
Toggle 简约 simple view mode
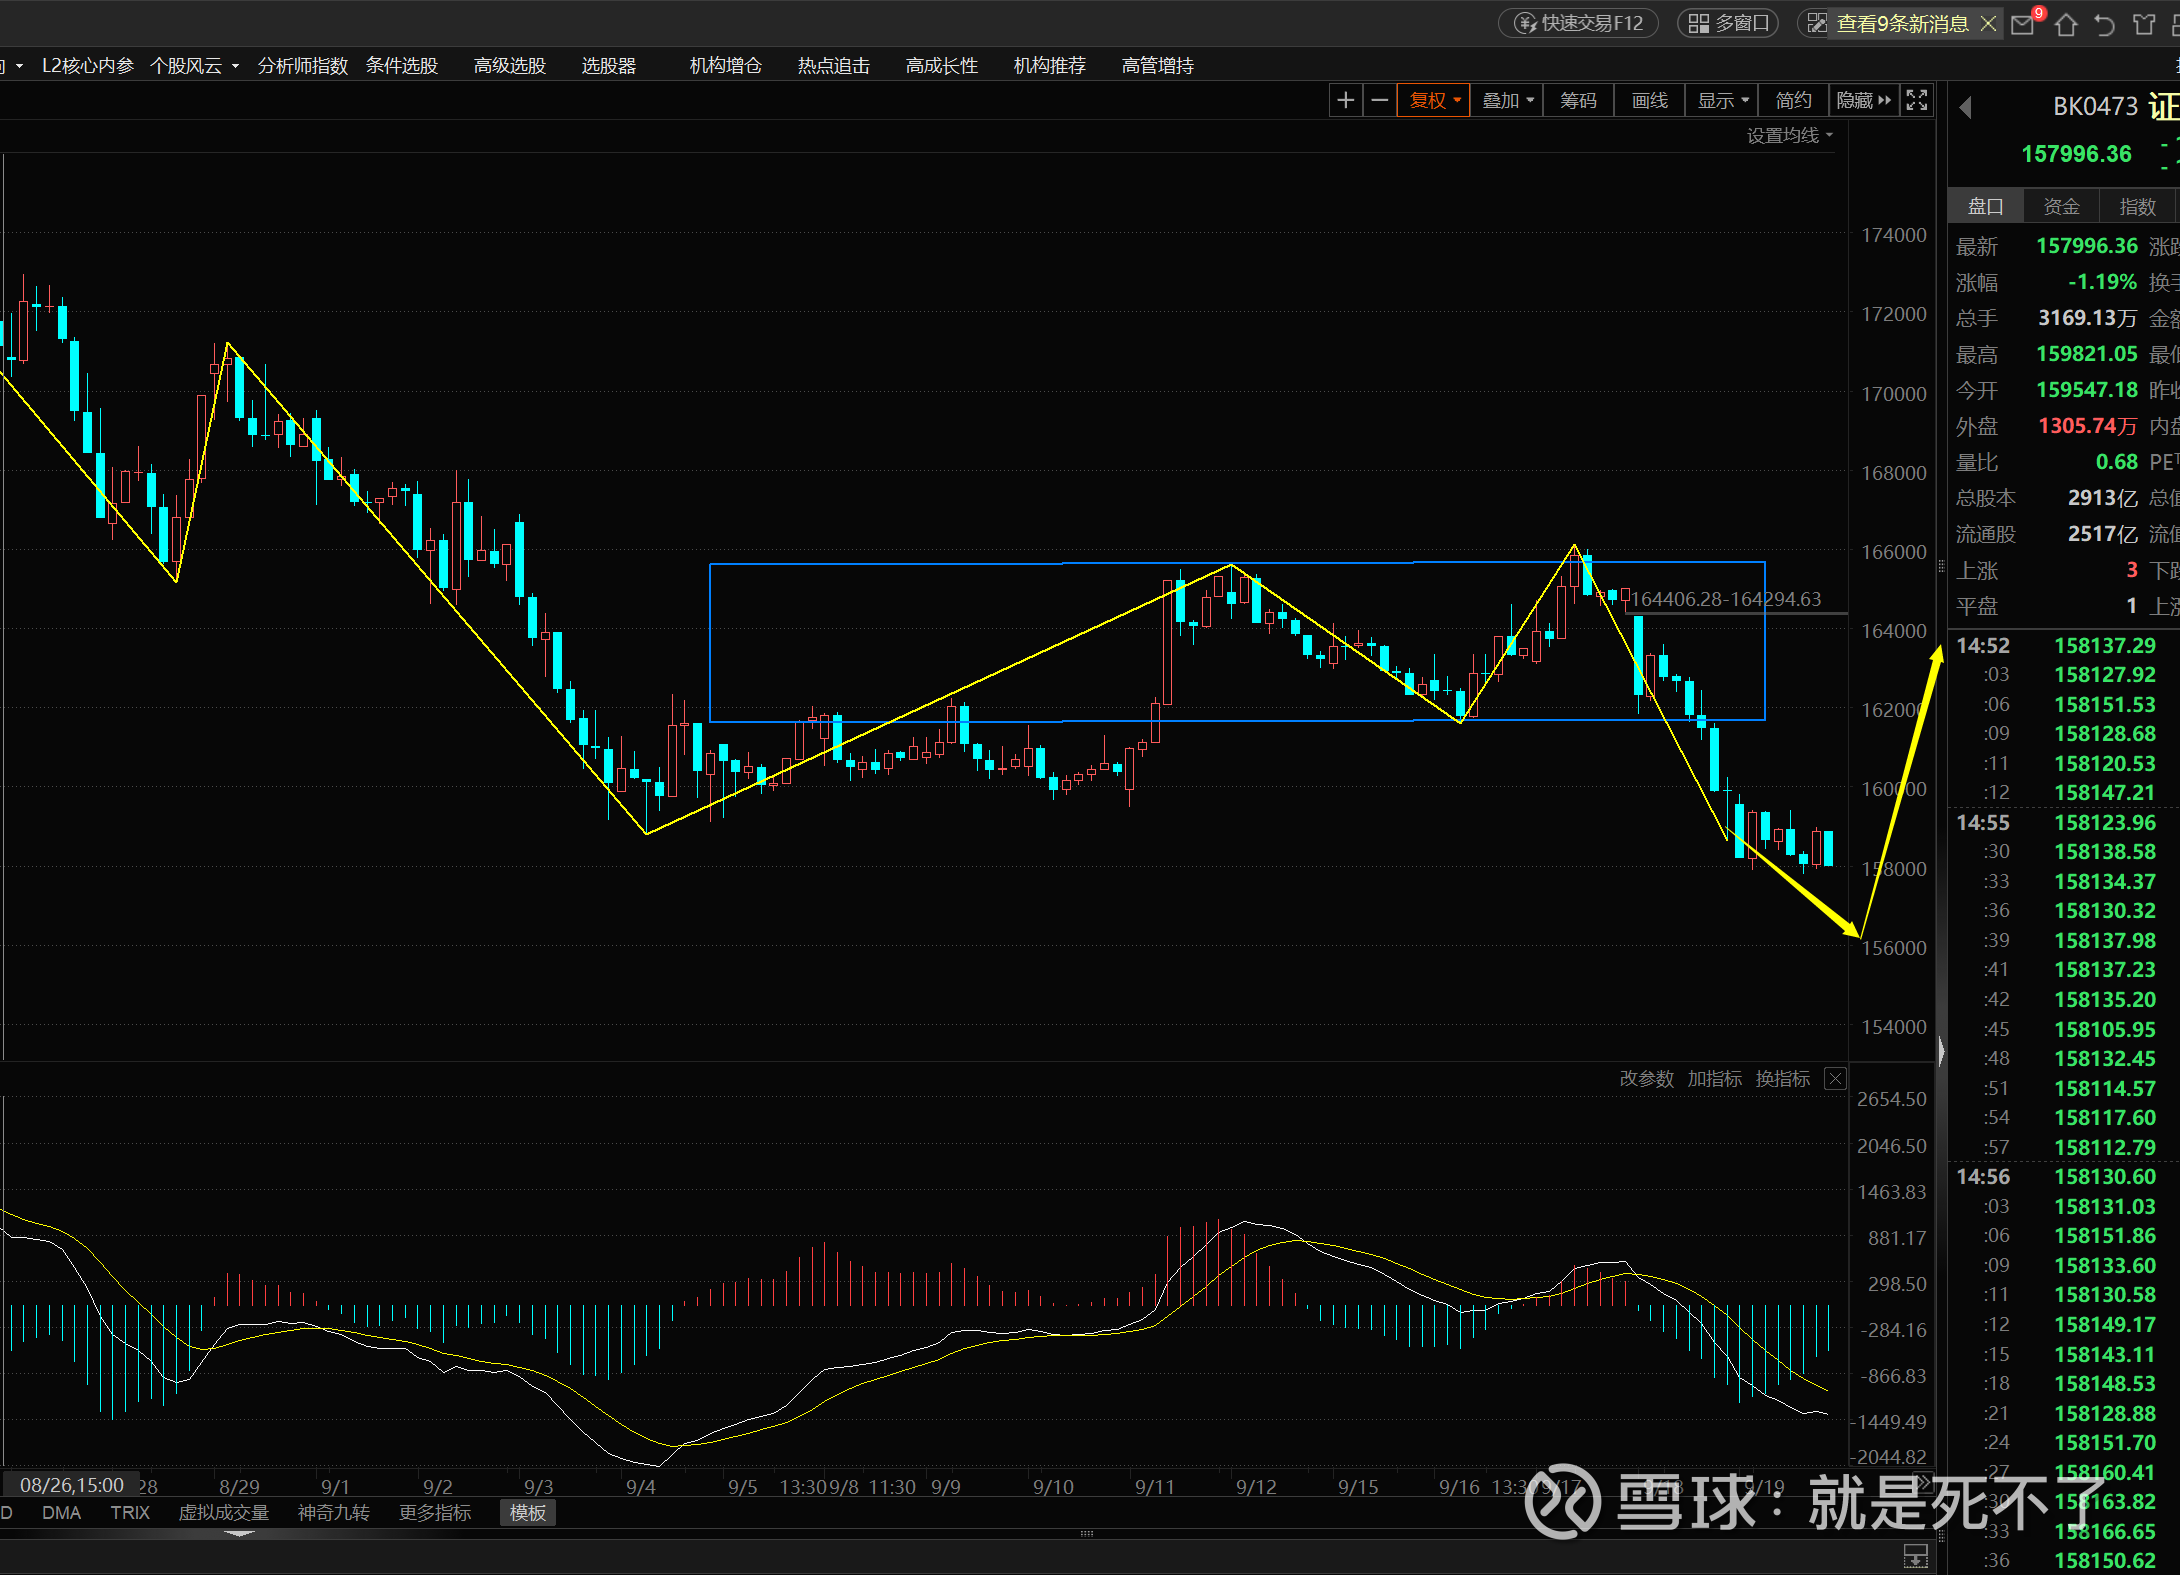coord(1793,100)
